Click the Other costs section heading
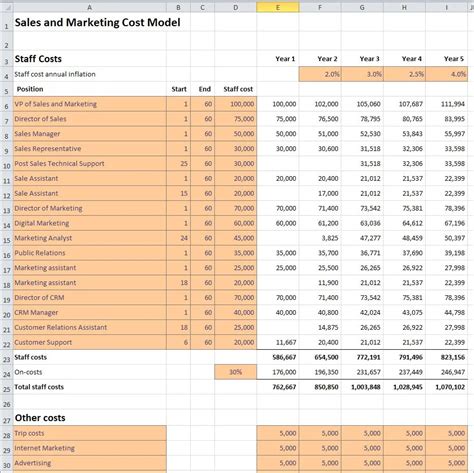 point(40,418)
